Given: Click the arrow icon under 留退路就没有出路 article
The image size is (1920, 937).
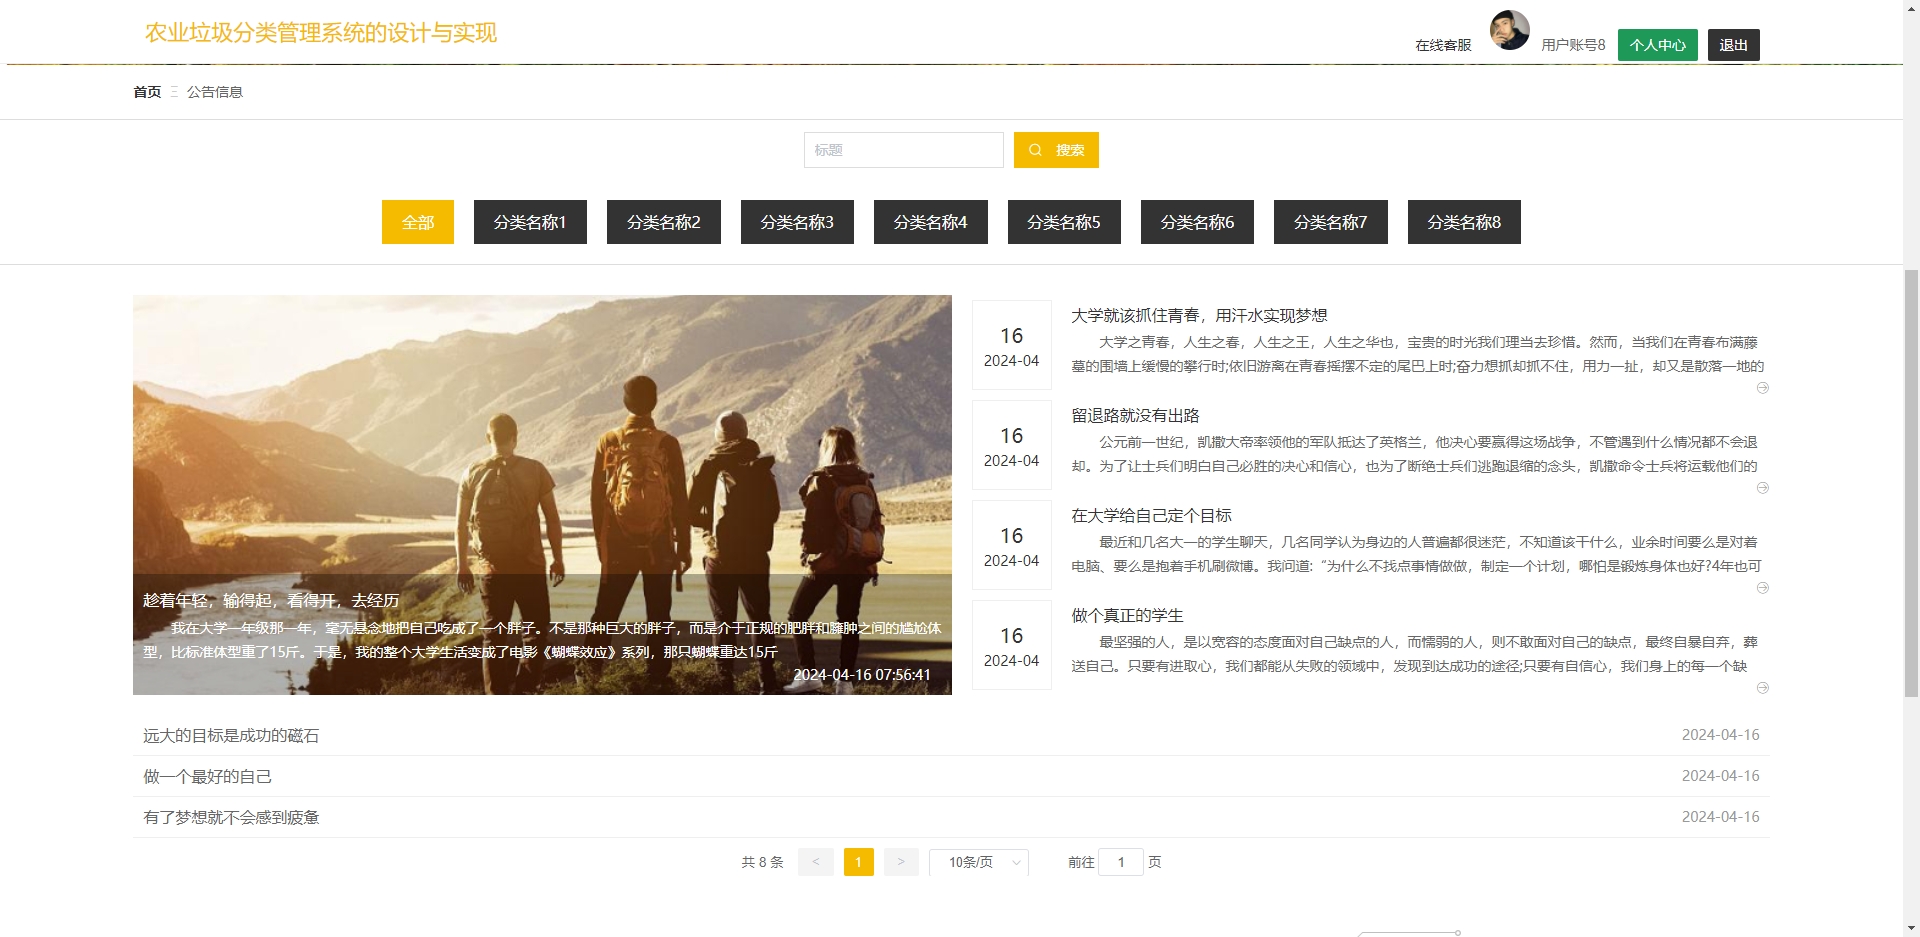Looking at the screenshot, I should 1762,488.
